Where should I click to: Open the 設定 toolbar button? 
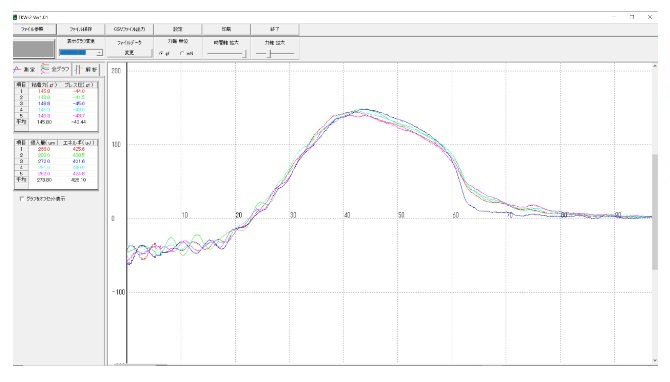tap(178, 29)
